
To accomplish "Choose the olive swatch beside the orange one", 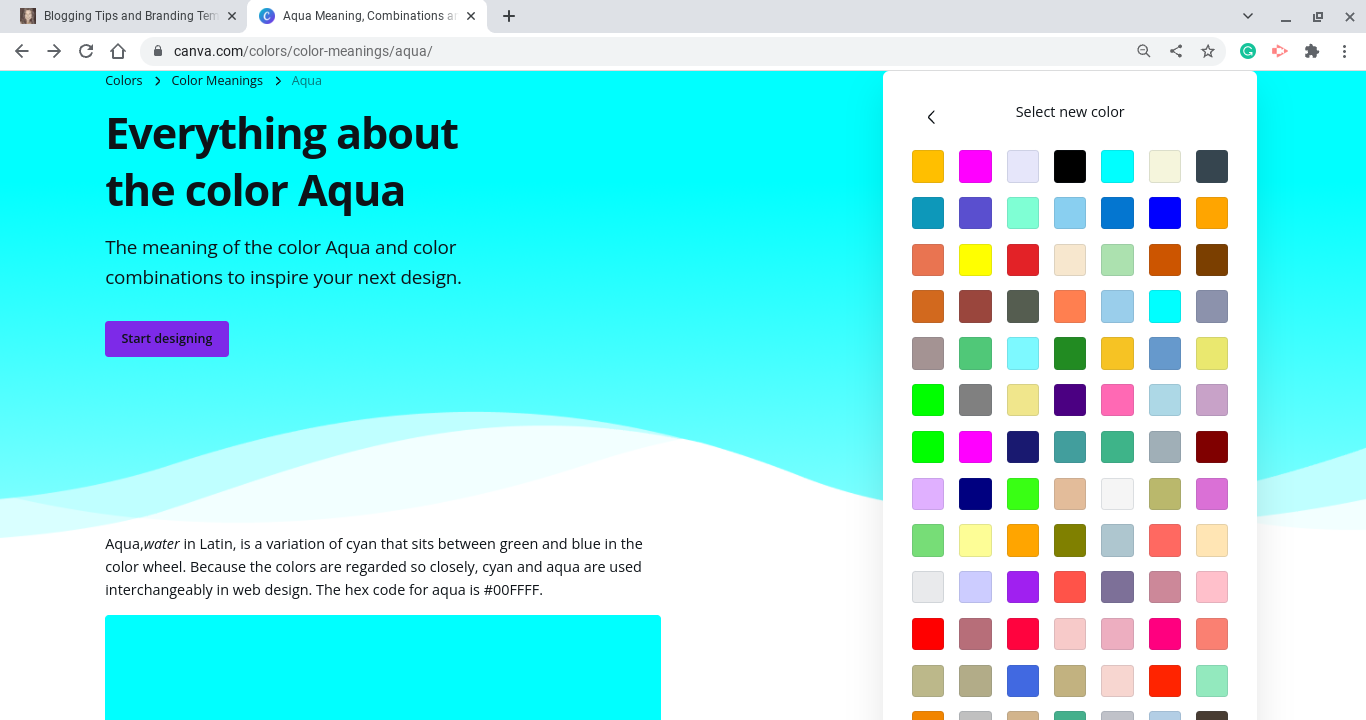I will pyautogui.click(x=1070, y=541).
